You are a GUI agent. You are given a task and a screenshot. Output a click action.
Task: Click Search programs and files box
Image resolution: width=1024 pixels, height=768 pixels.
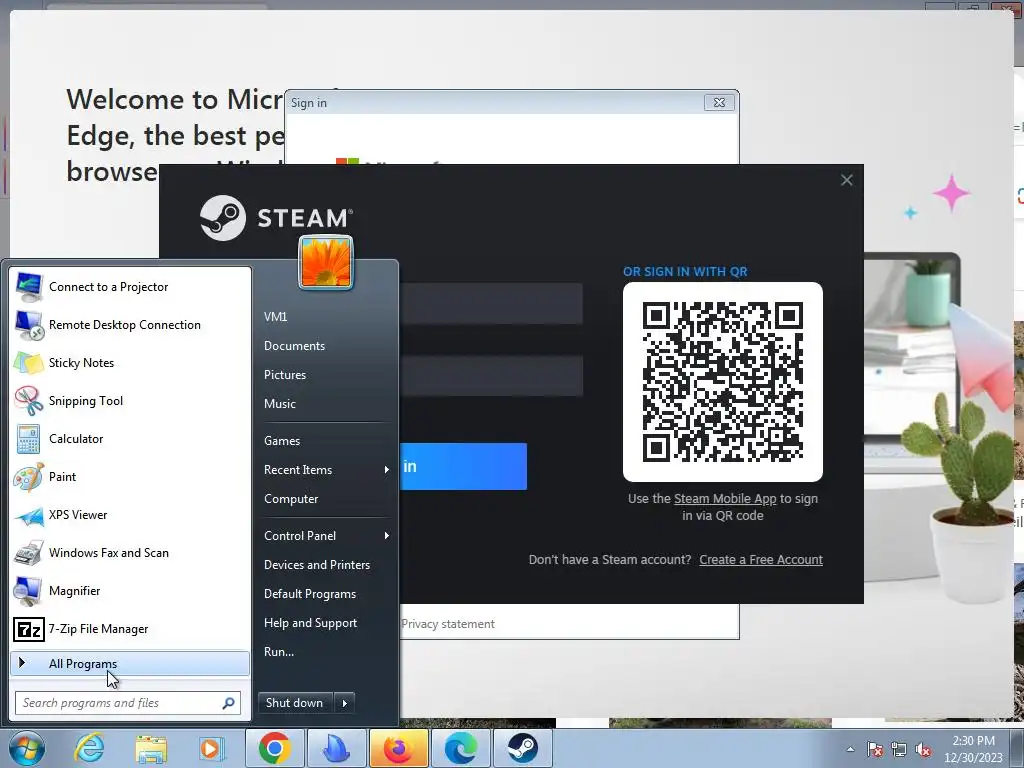click(128, 703)
